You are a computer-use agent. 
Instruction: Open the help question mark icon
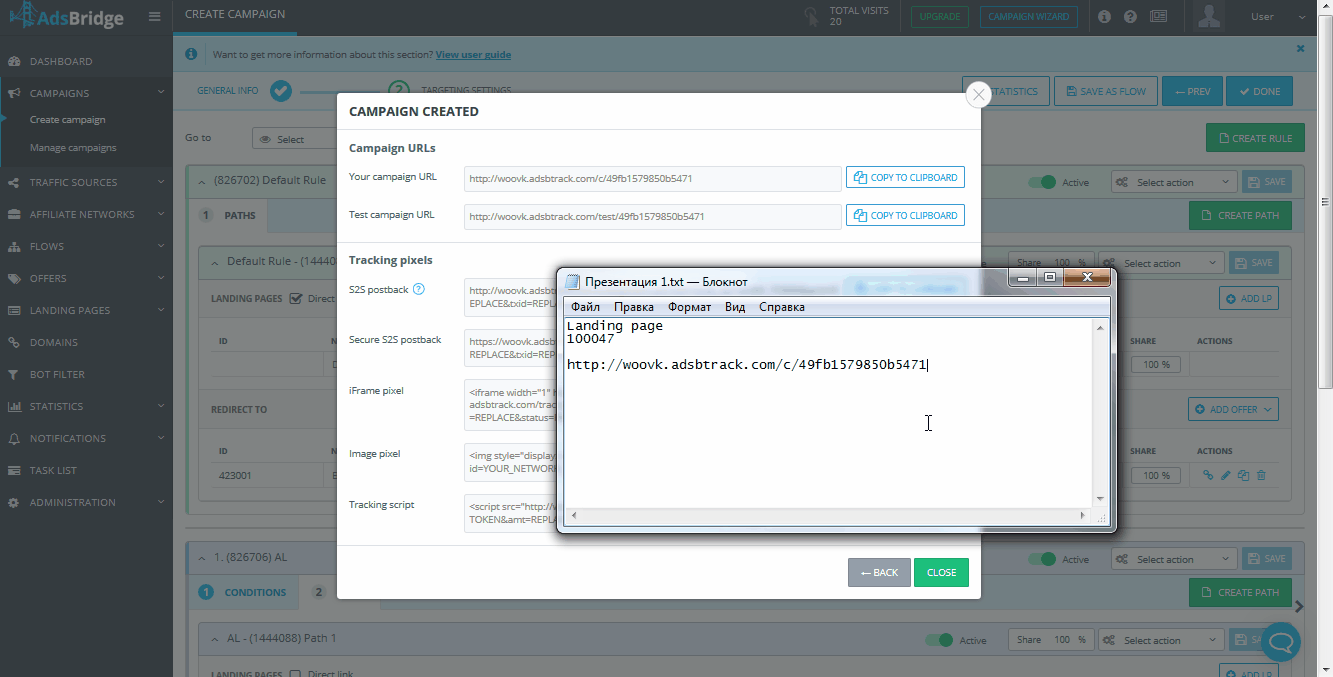click(x=1130, y=17)
